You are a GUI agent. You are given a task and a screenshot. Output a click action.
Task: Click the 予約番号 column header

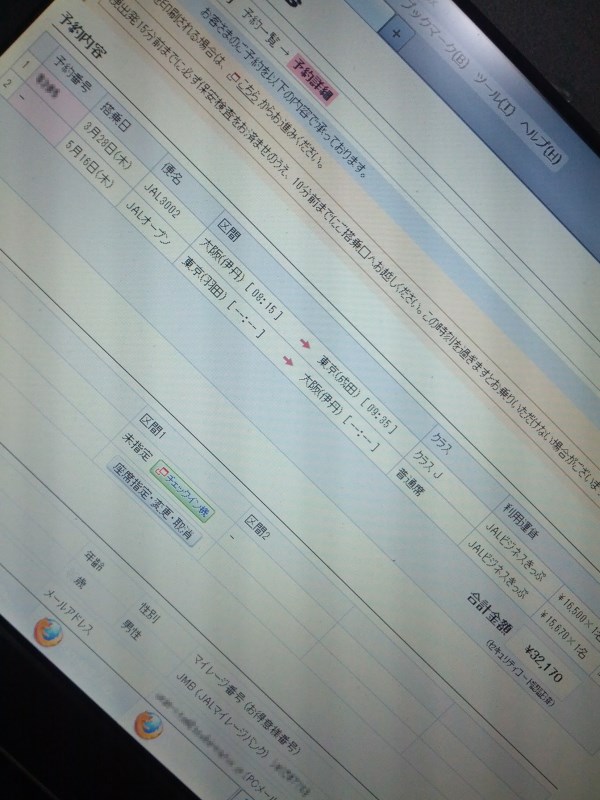point(73,75)
